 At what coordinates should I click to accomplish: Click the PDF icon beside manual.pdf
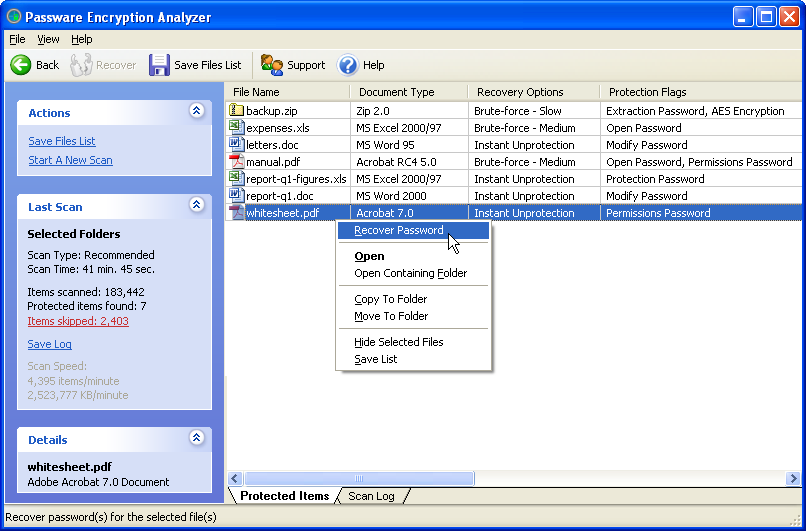pyautogui.click(x=236, y=161)
